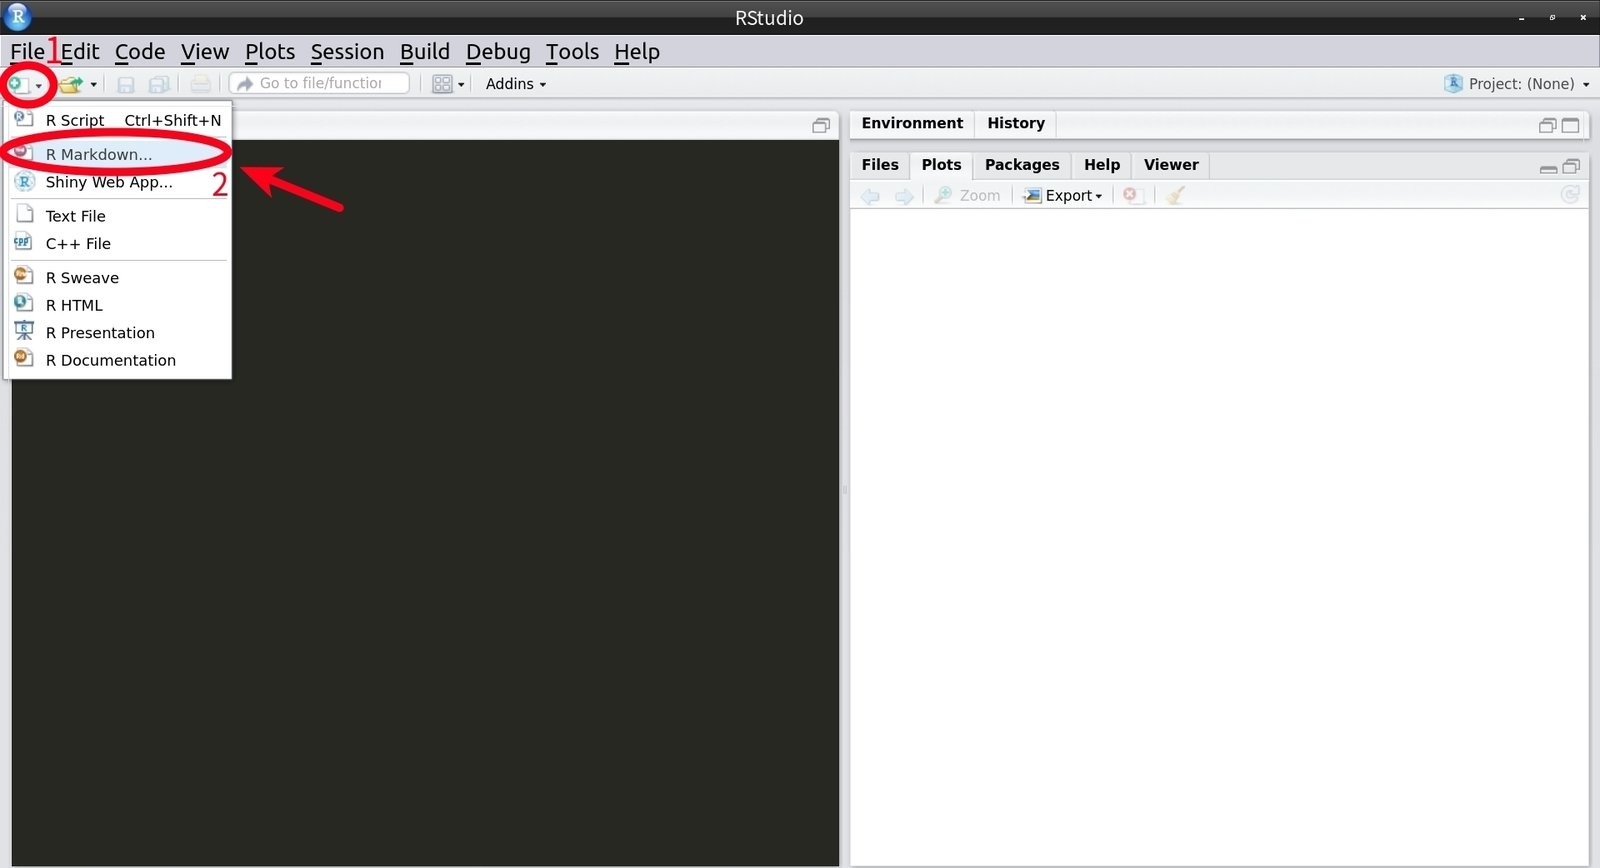Open the Debug menu

[498, 52]
